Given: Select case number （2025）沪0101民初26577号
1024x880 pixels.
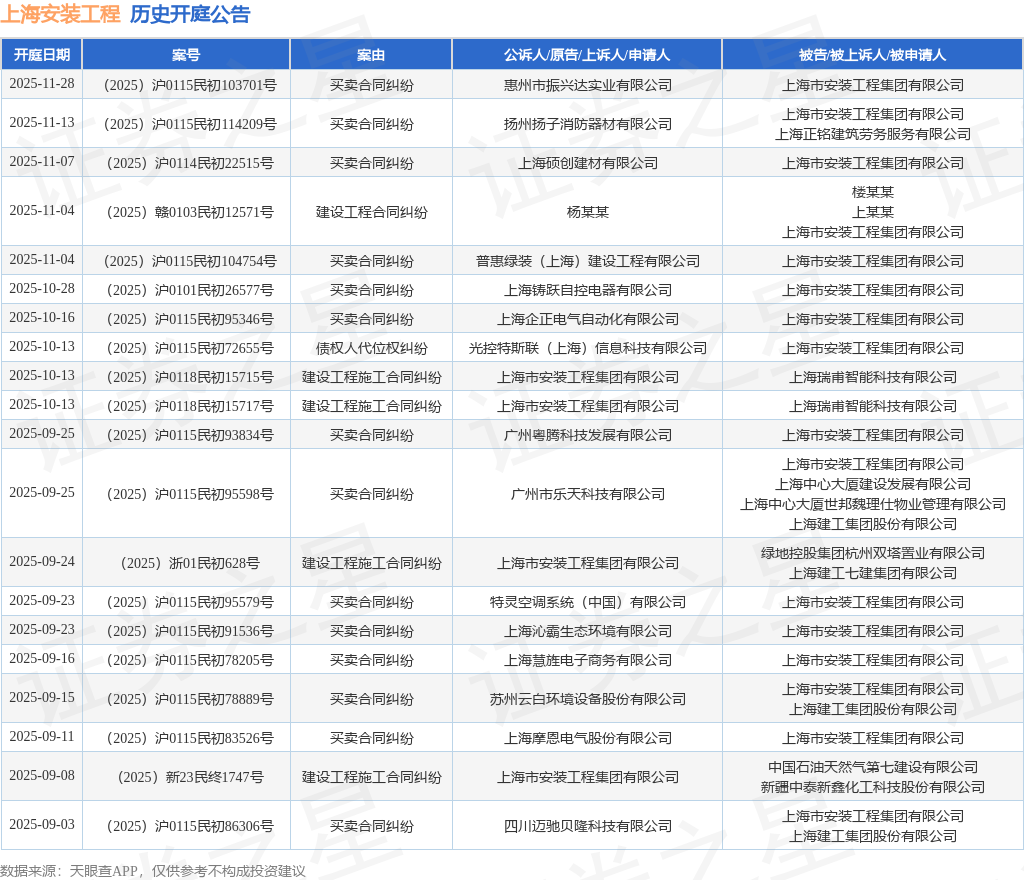Looking at the screenshot, I should tap(186, 291).
